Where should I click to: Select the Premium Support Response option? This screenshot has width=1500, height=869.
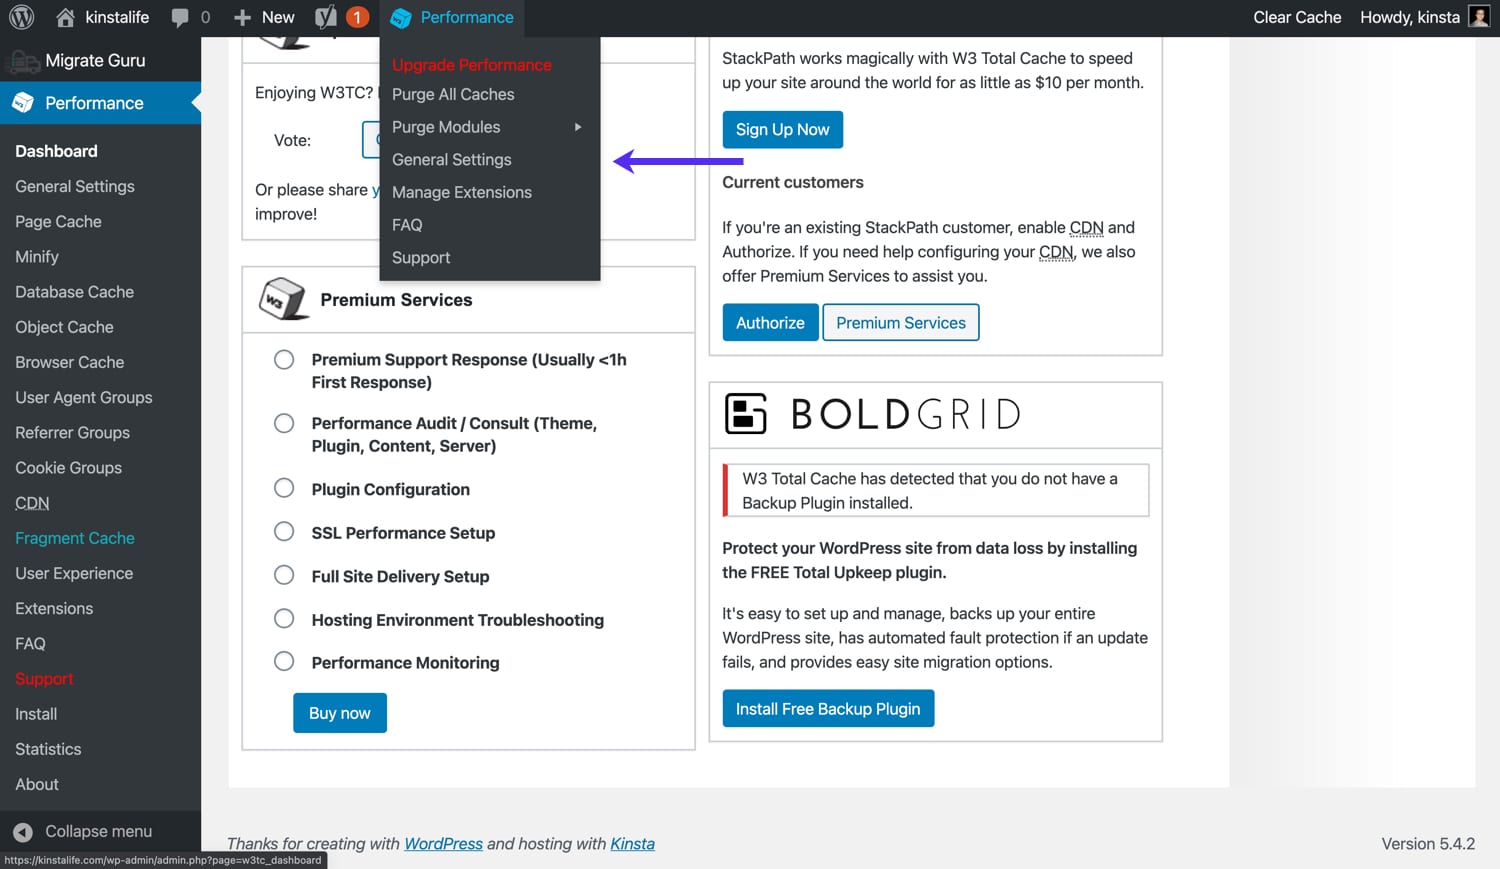click(x=283, y=359)
